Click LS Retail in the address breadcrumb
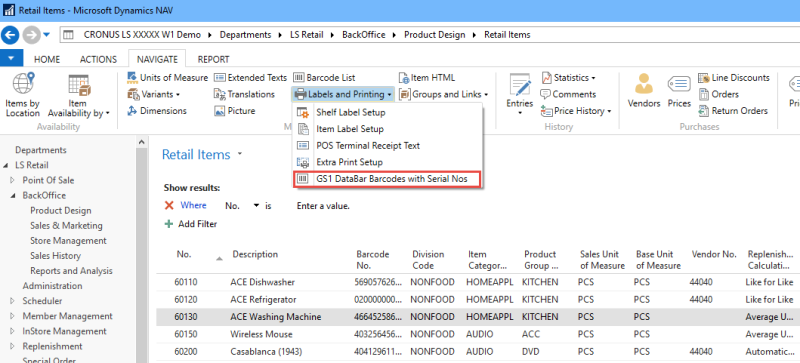800x363 pixels. (307, 35)
